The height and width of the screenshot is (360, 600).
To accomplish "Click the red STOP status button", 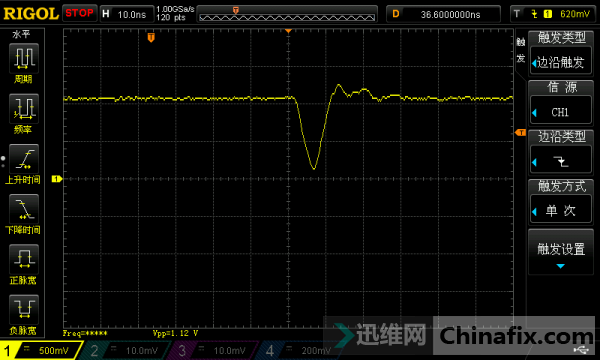I will pyautogui.click(x=80, y=13).
